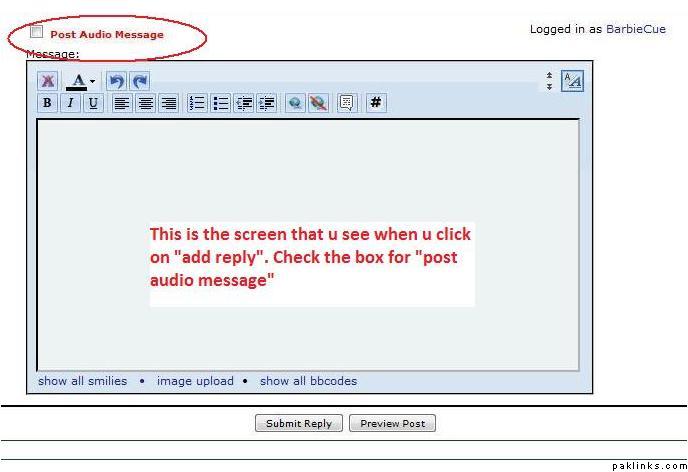
Task: Click the editor resize arrows
Action: (x=548, y=81)
